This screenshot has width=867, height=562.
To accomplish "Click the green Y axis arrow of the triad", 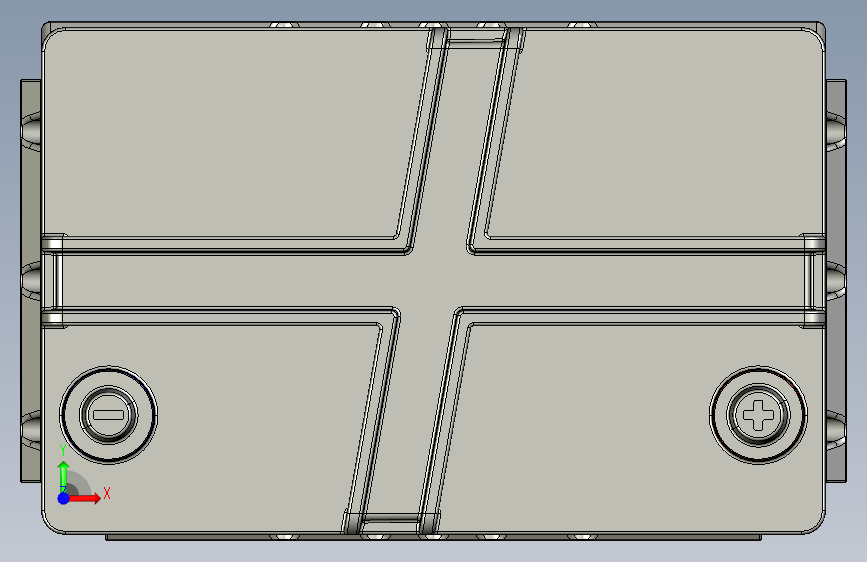I will tap(64, 477).
